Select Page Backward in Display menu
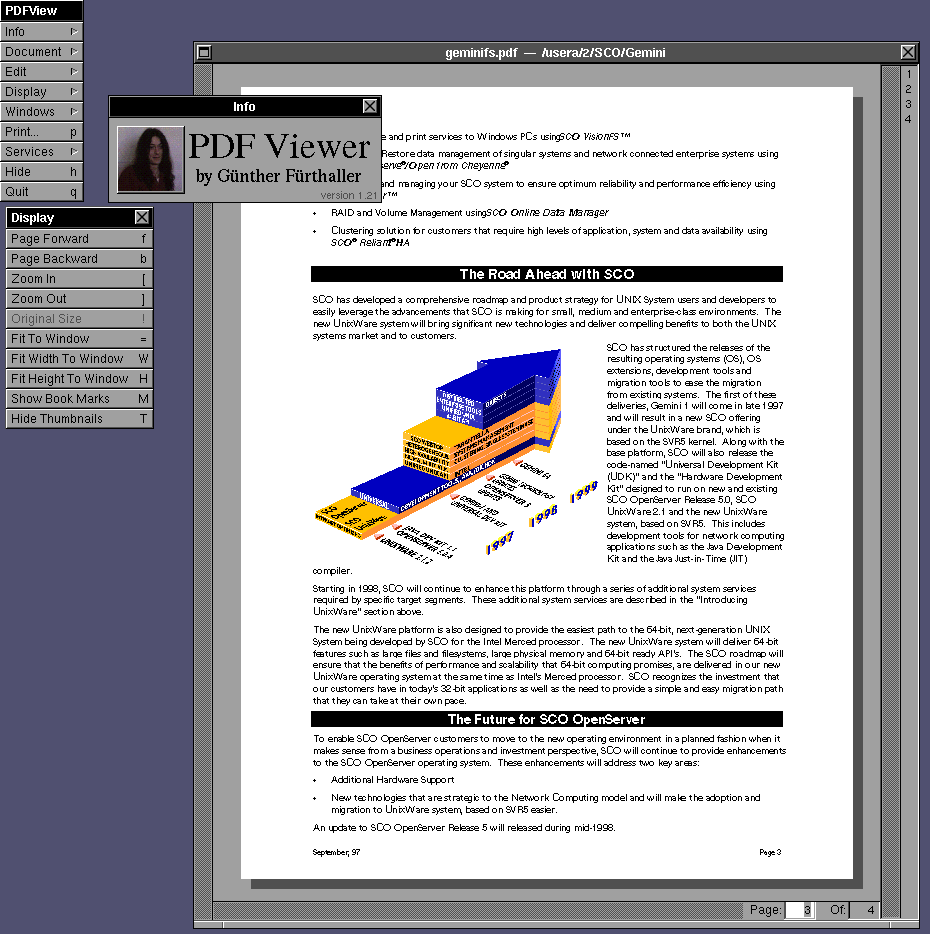Image resolution: width=930 pixels, height=934 pixels. [x=79, y=259]
